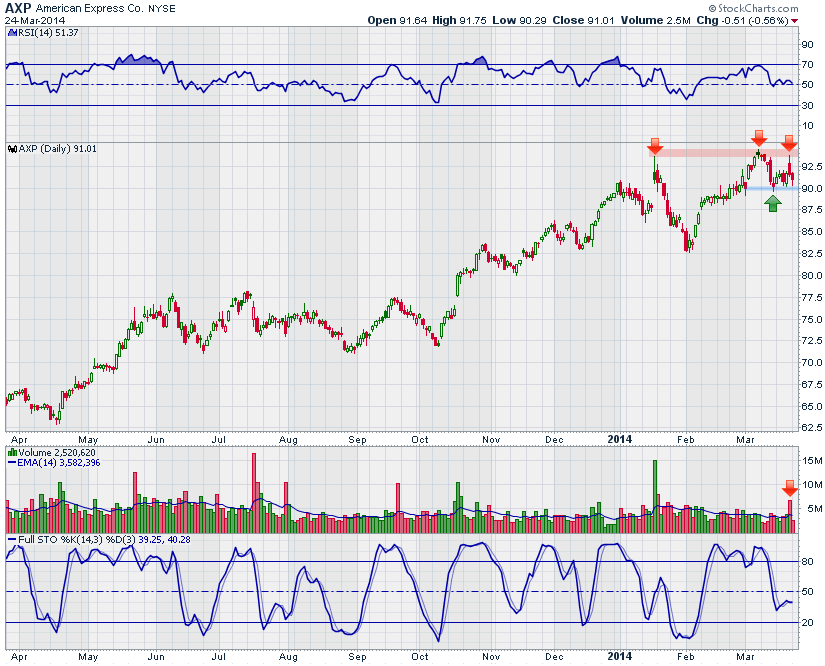This screenshot has height=666, width=825.
Task: Click the 70 level label on RSI axis
Action: tap(807, 65)
